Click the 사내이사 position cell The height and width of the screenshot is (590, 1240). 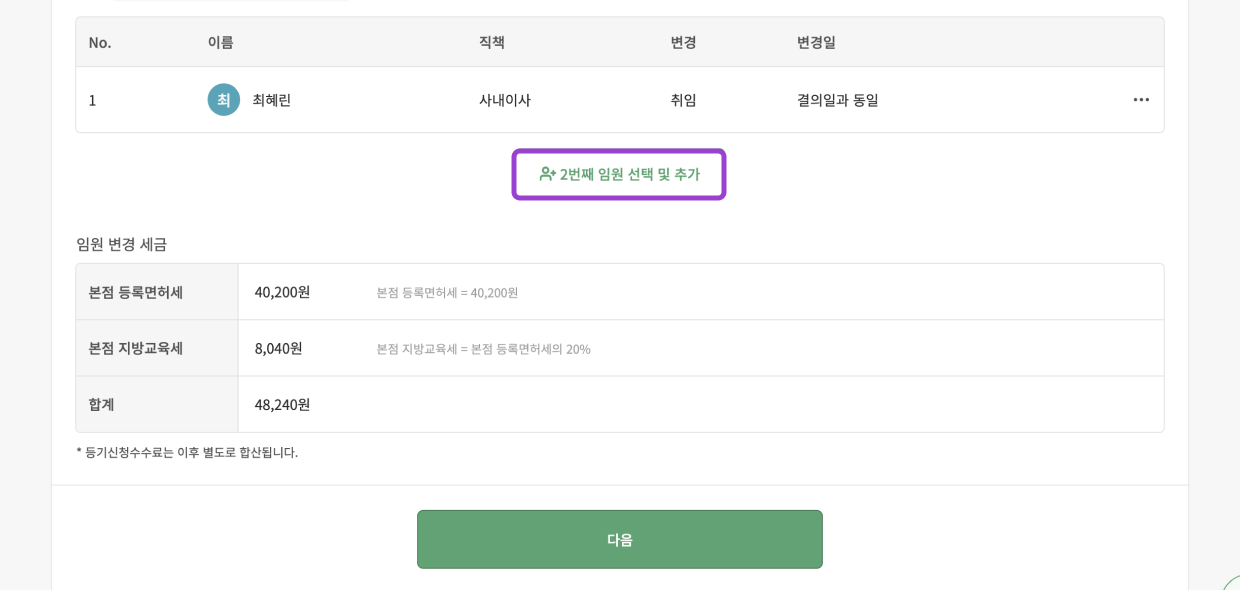pyautogui.click(x=505, y=100)
